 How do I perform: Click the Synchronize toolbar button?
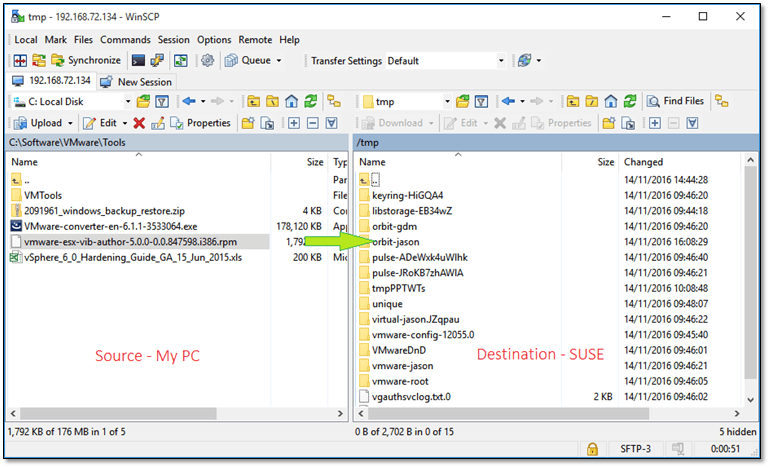click(x=86, y=60)
